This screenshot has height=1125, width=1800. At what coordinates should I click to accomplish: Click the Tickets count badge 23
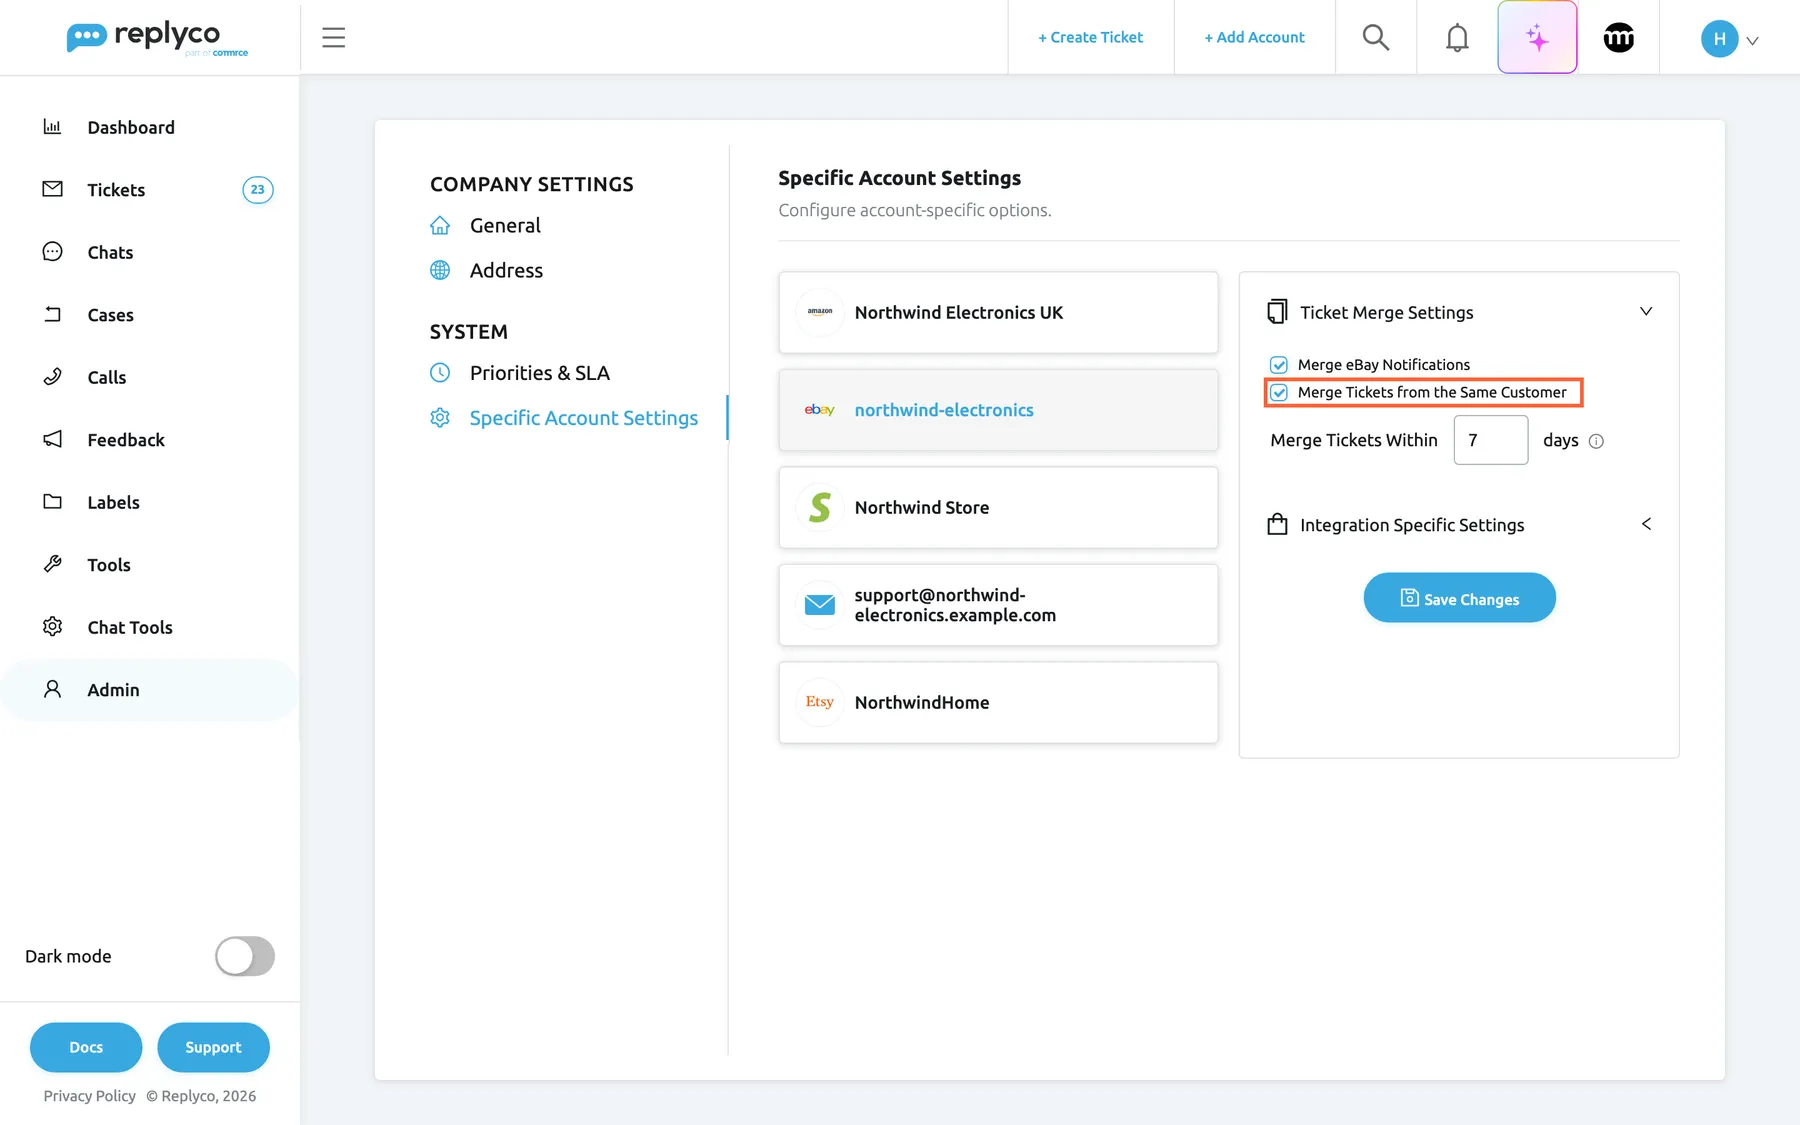[258, 190]
